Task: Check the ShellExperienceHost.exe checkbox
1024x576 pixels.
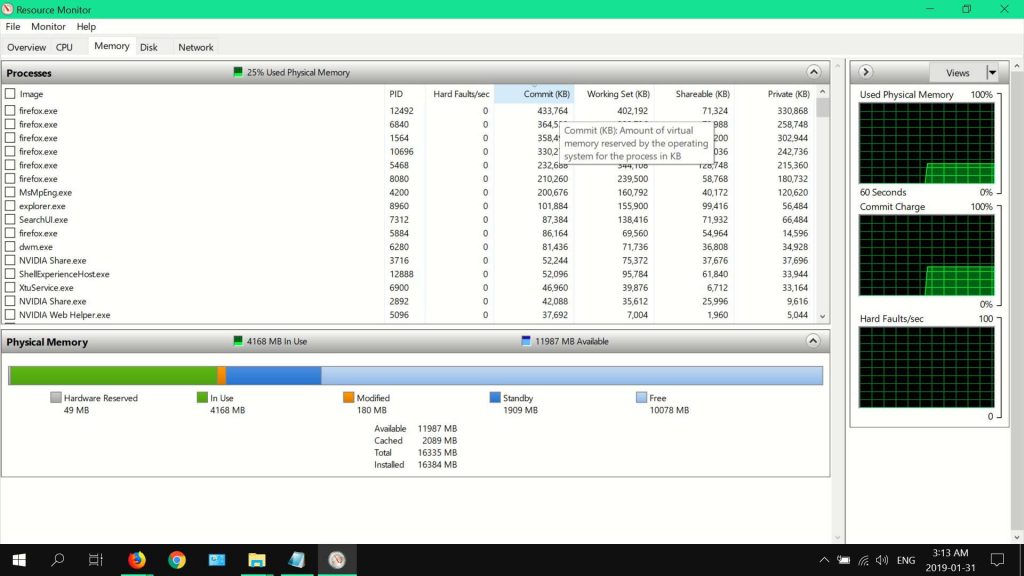Action: point(10,274)
